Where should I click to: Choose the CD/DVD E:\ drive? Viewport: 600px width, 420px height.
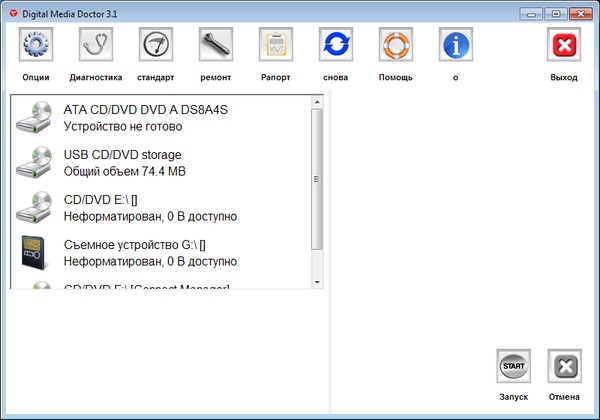click(150, 208)
